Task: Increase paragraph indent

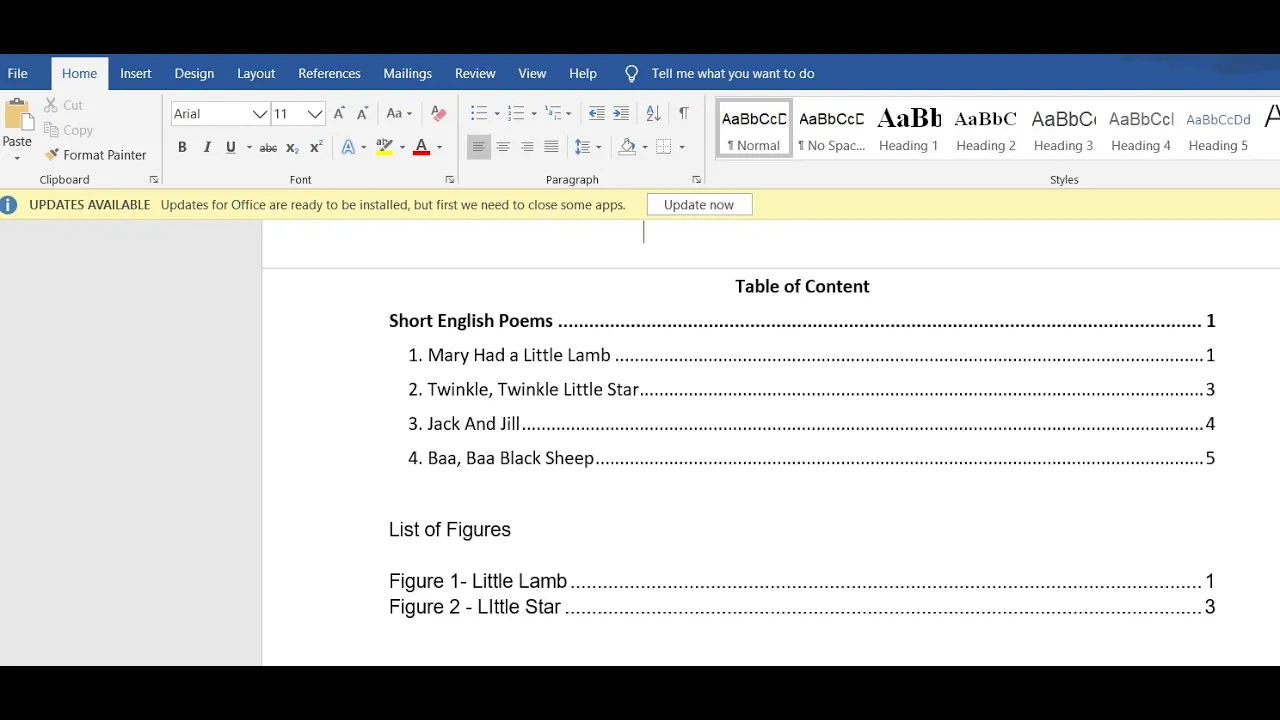Action: (621, 114)
